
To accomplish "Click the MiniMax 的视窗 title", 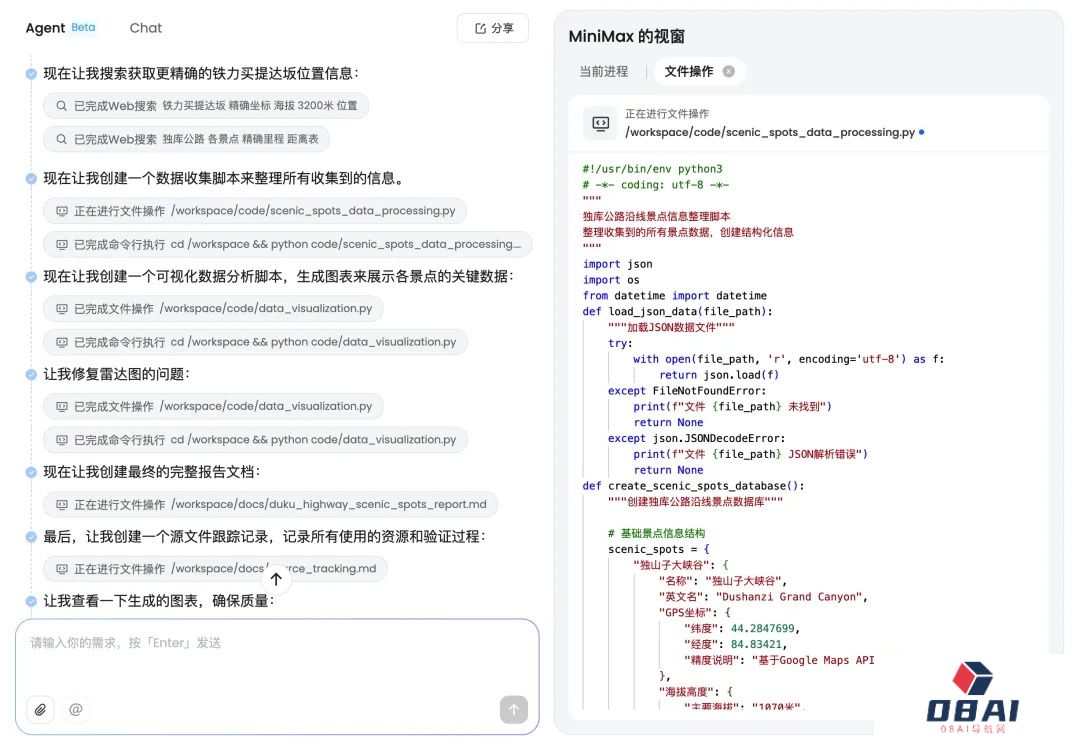I will tap(626, 36).
